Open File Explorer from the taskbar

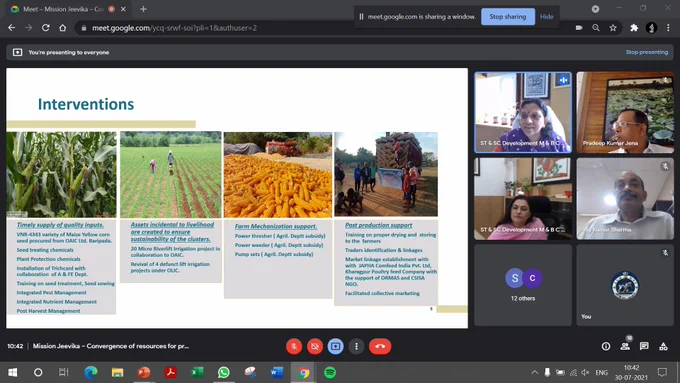click(117, 372)
